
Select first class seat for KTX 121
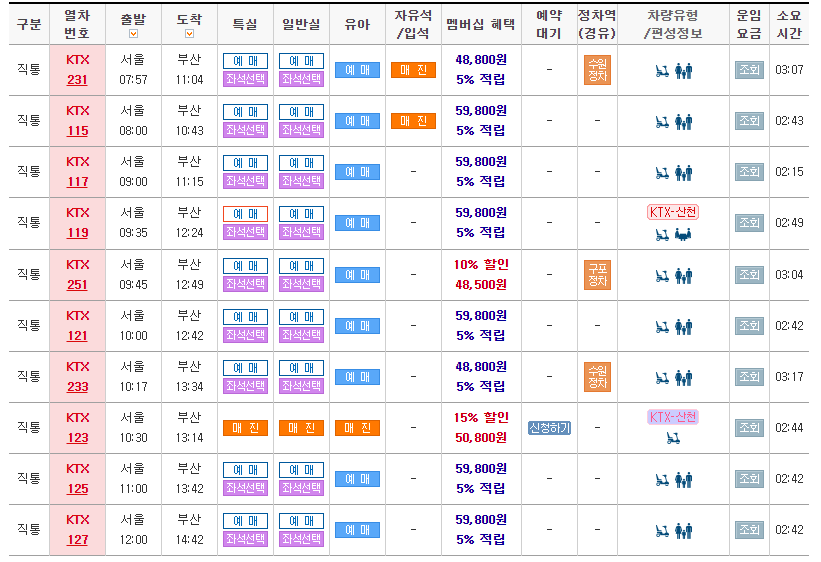tap(246, 335)
